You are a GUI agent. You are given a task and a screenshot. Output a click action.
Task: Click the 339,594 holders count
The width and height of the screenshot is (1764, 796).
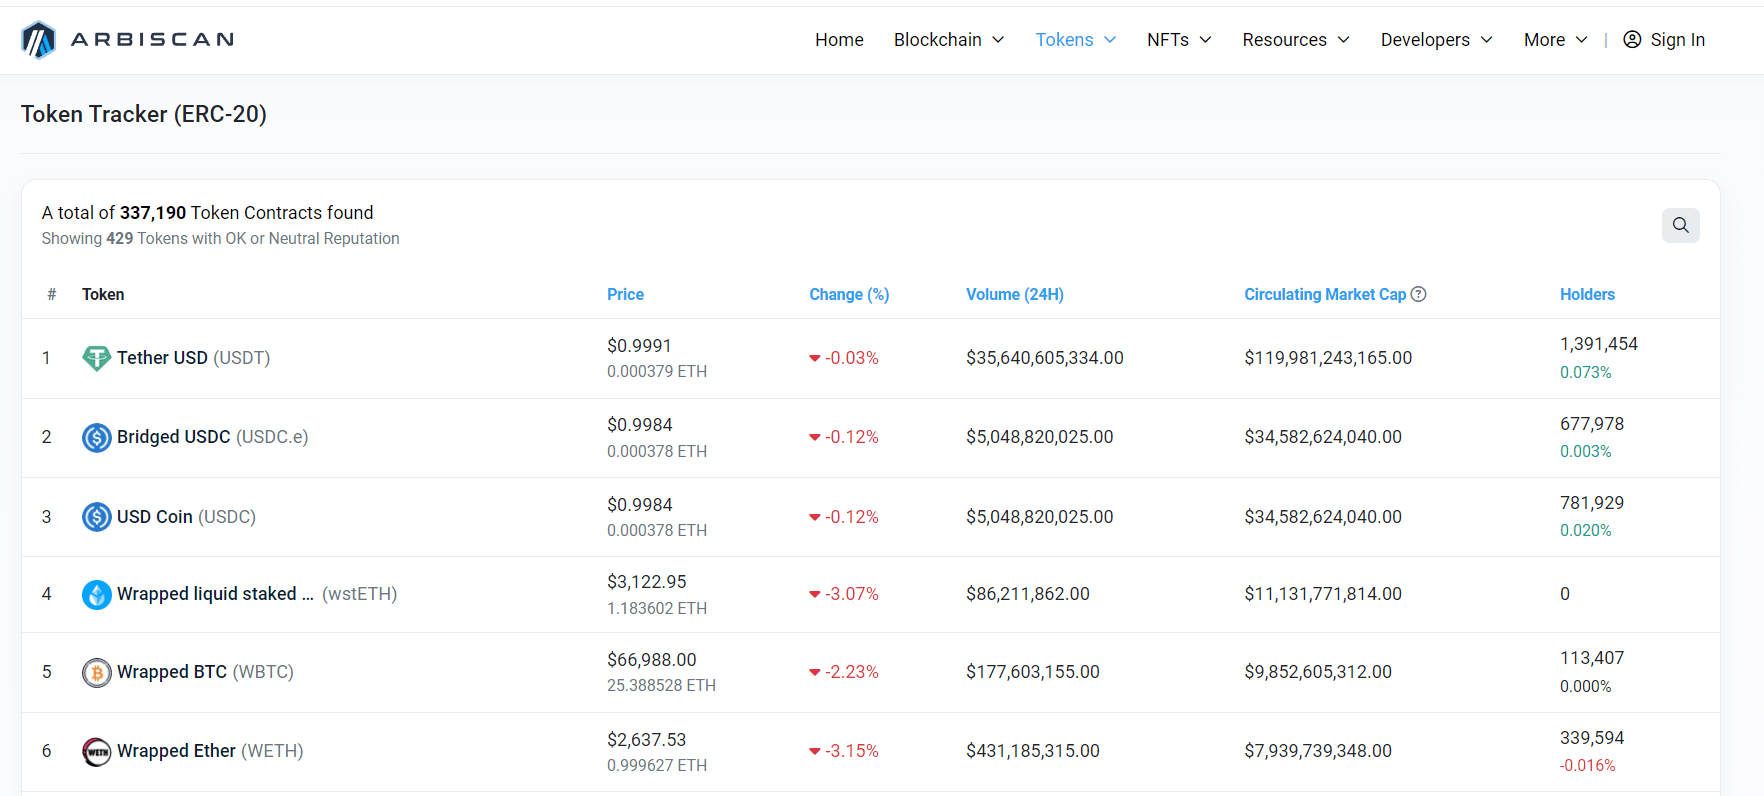(x=1592, y=738)
